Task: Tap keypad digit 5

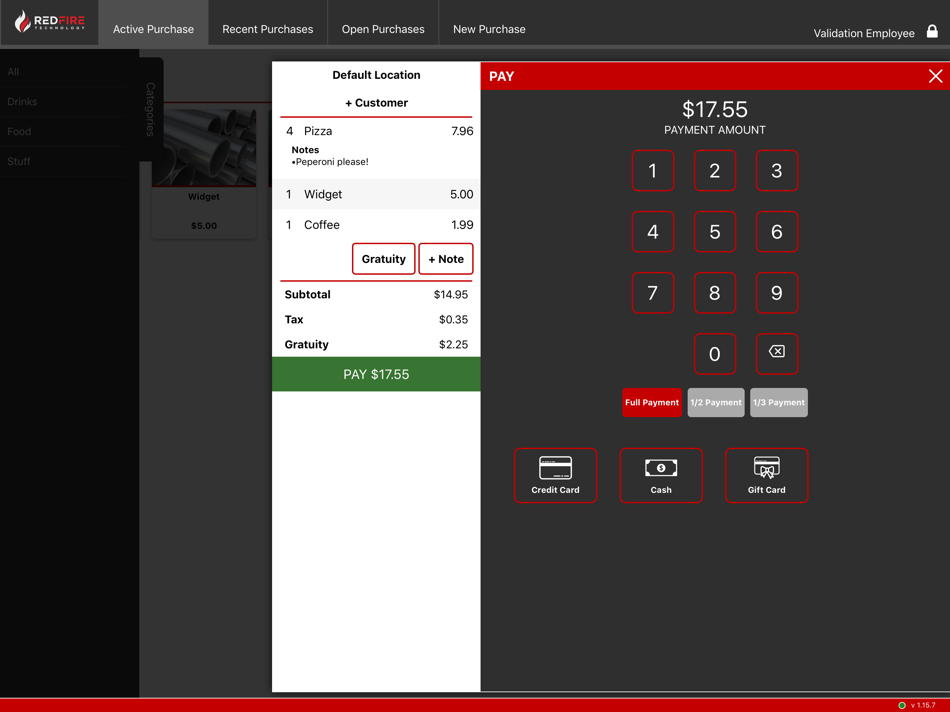Action: [714, 231]
